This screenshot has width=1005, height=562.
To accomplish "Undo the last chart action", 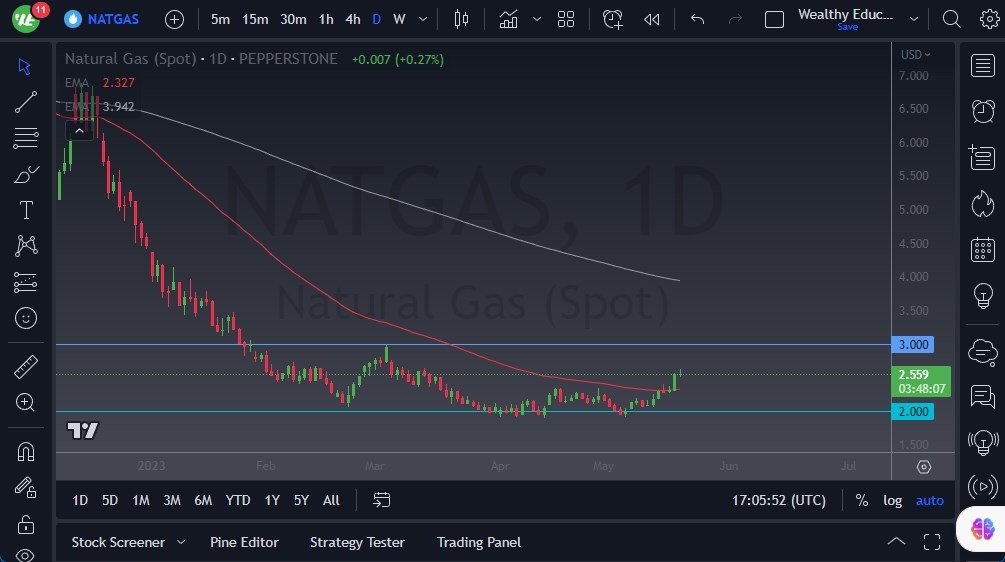I will click(697, 19).
